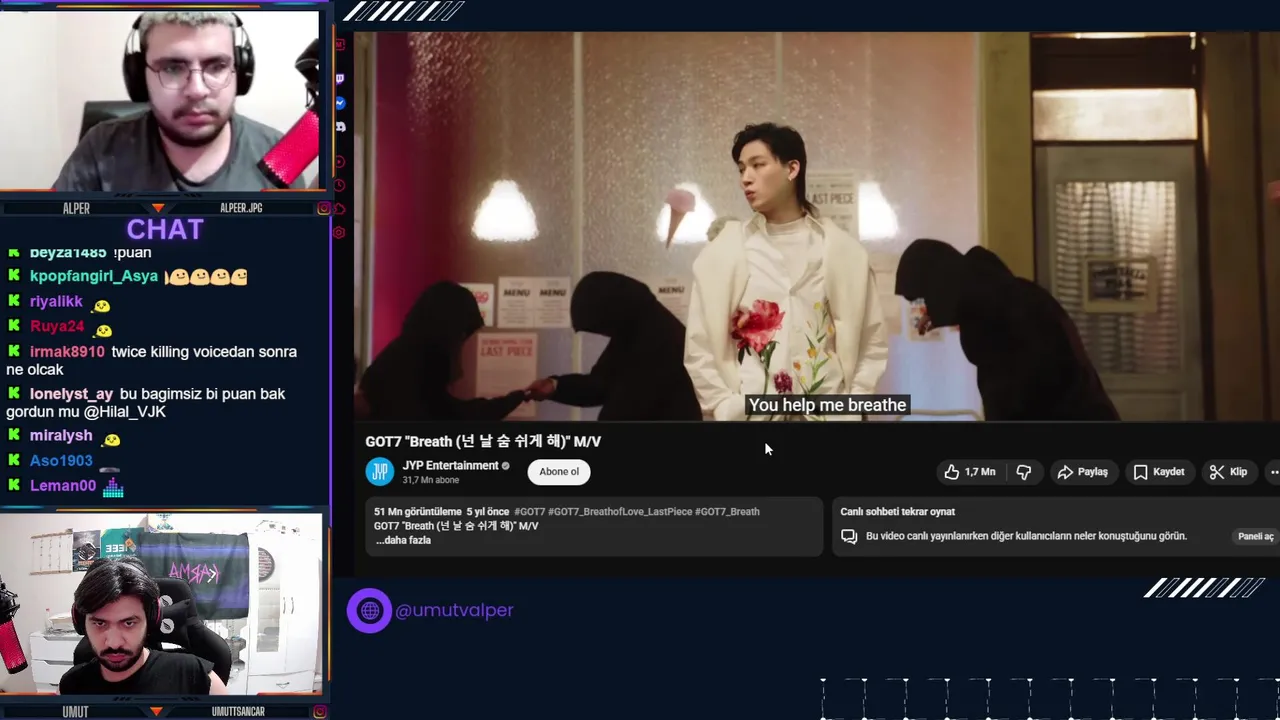1280x720 pixels.
Task: Subscribe using the Abone ol button
Action: [x=559, y=472]
